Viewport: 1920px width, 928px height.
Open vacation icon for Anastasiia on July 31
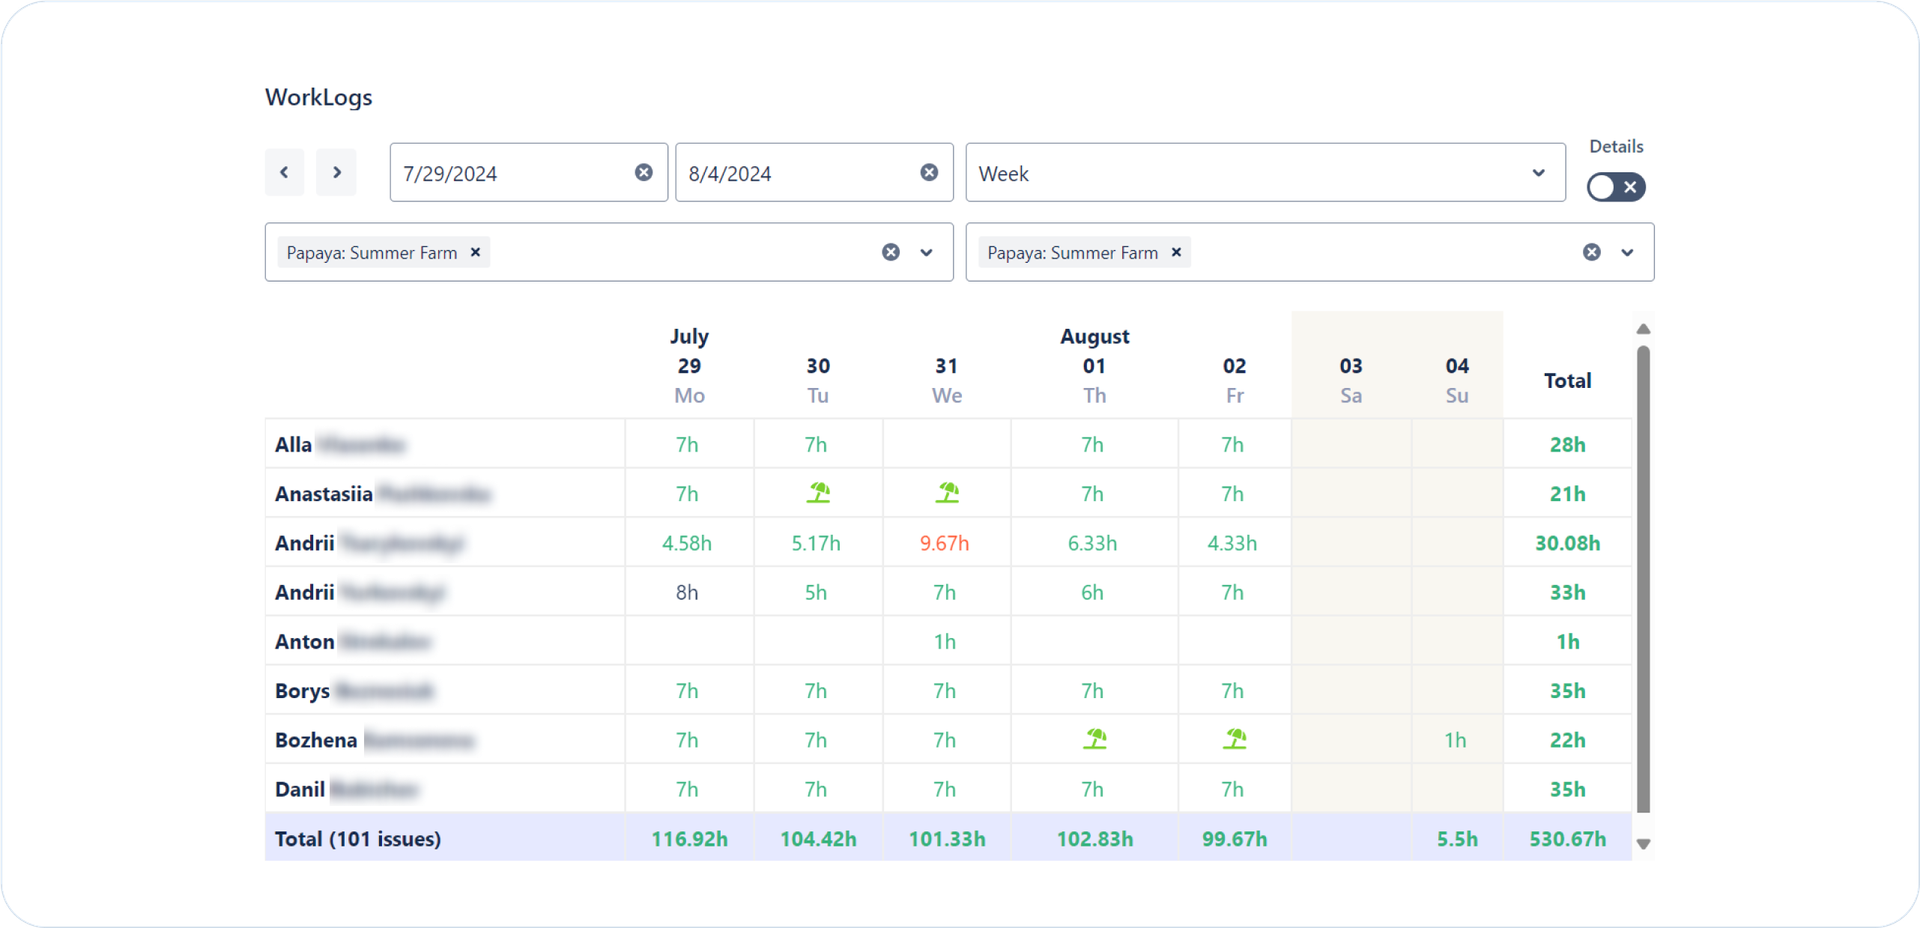click(x=947, y=492)
